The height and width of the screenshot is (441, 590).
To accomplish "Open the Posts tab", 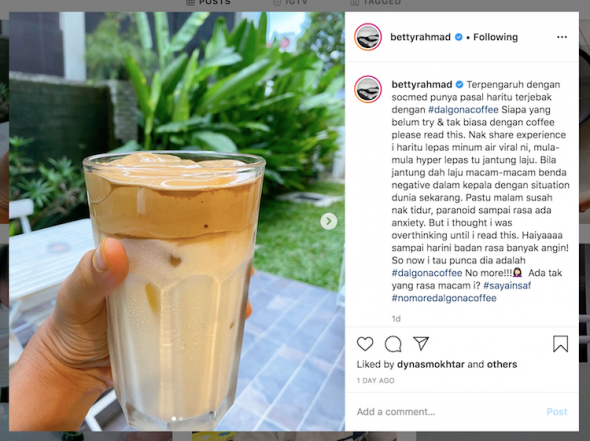I will (208, 2).
